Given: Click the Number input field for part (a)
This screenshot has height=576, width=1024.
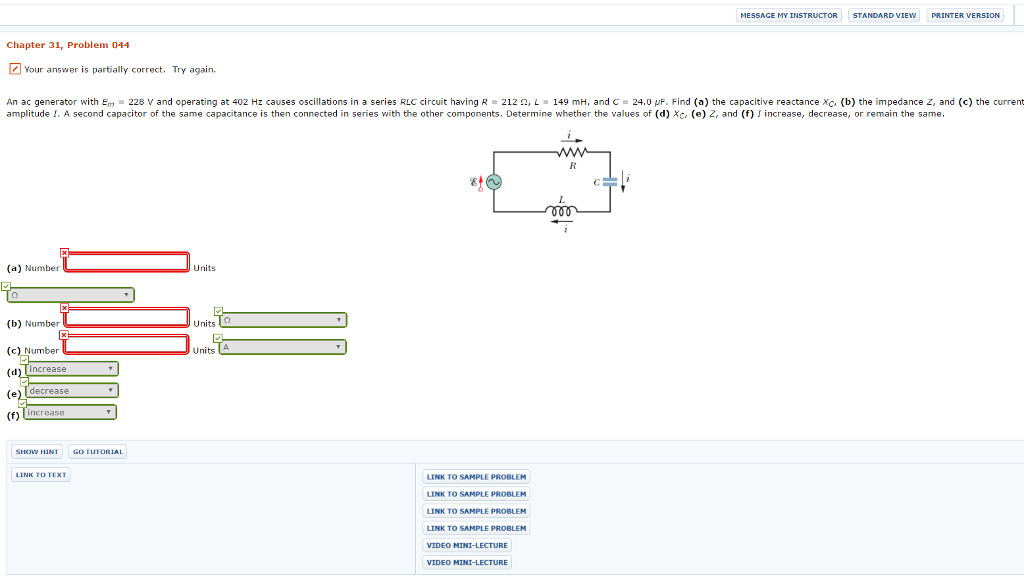Looking at the screenshot, I should (126, 262).
